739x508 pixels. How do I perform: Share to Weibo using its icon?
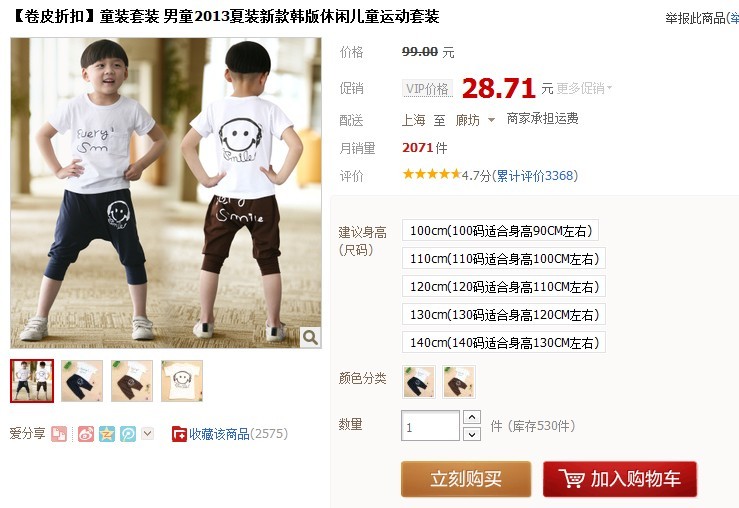point(86,434)
